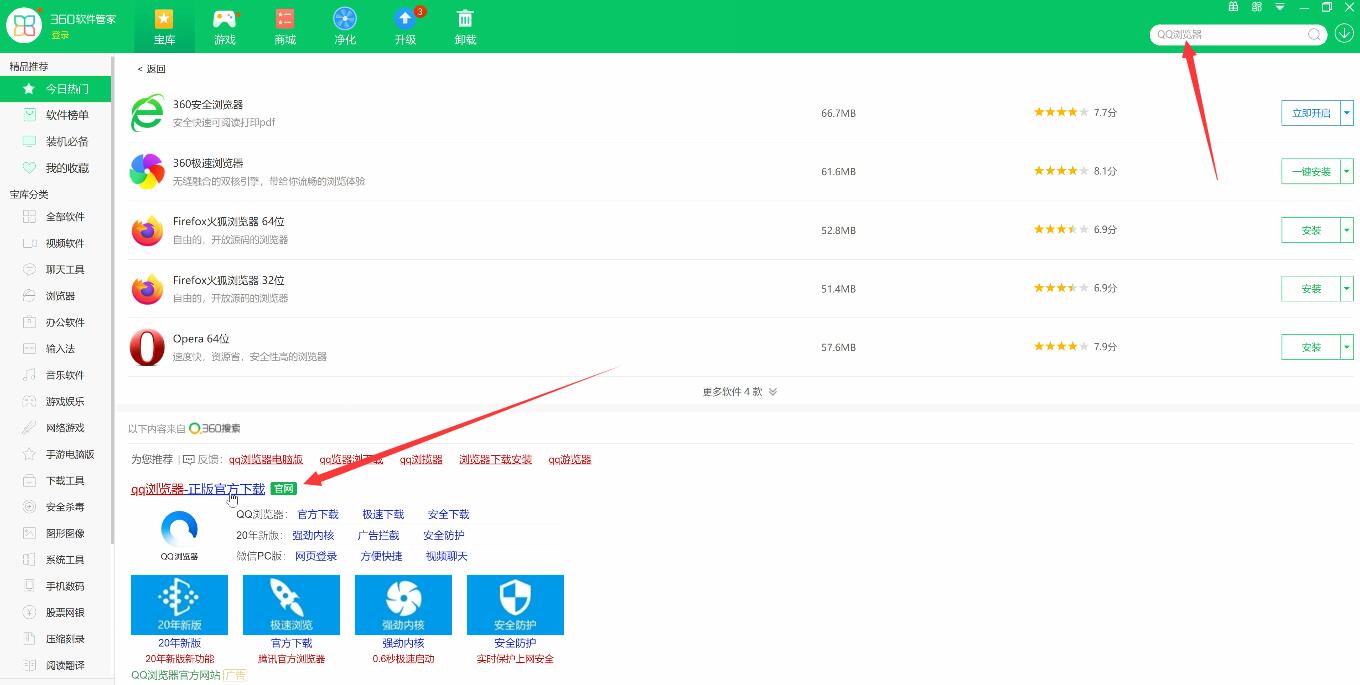Expand install options for Opera 64位
This screenshot has width=1360, height=685.
[x=1347, y=347]
